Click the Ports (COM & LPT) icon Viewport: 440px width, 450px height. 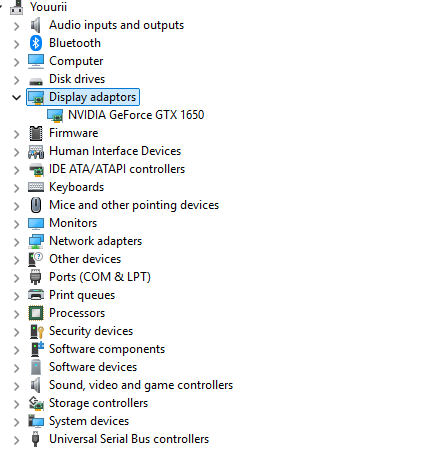coord(36,277)
